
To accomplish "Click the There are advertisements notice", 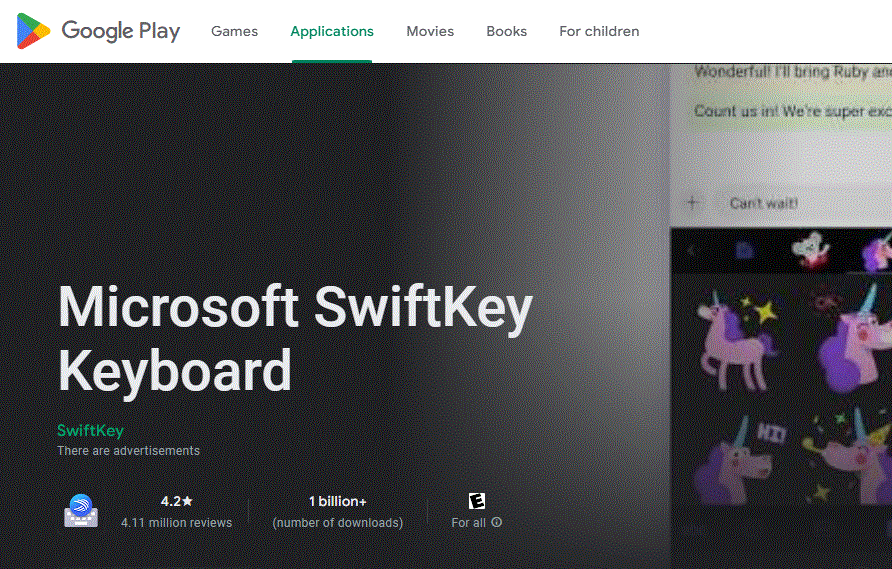I will (129, 451).
